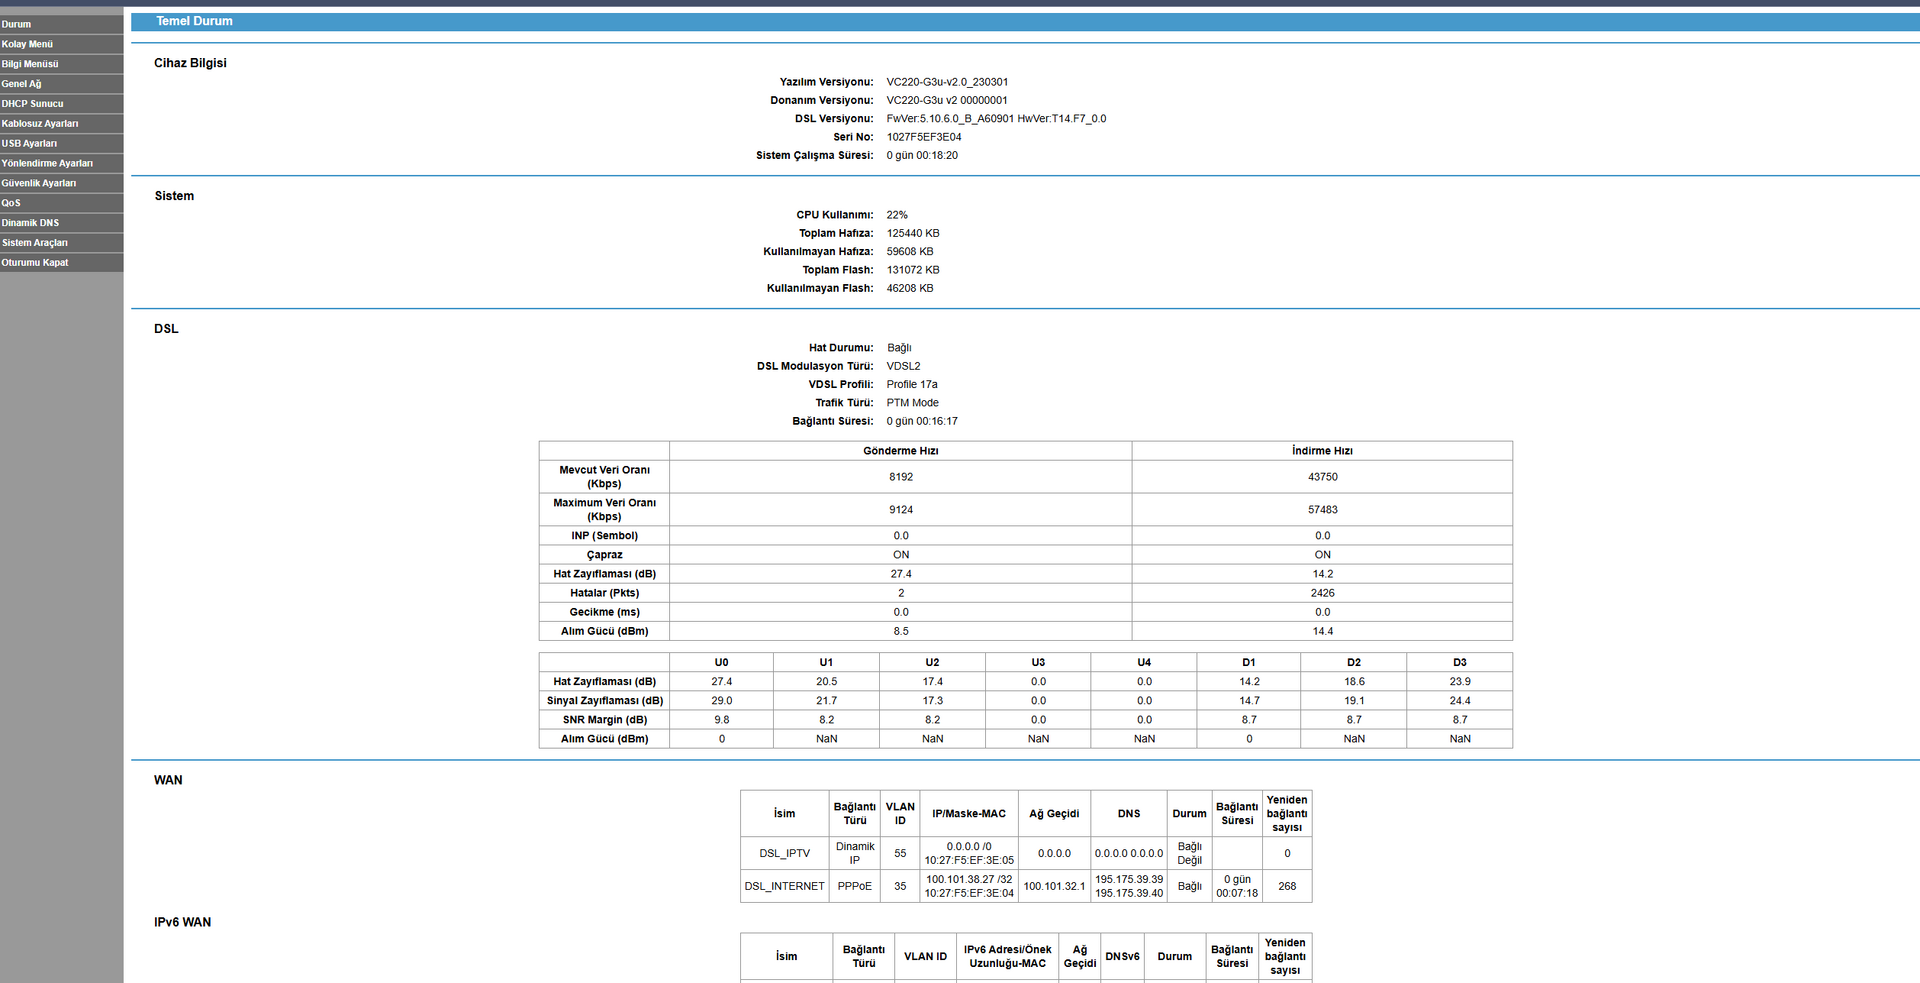
Task: Click reconnect count 268
Action: coord(1287,886)
